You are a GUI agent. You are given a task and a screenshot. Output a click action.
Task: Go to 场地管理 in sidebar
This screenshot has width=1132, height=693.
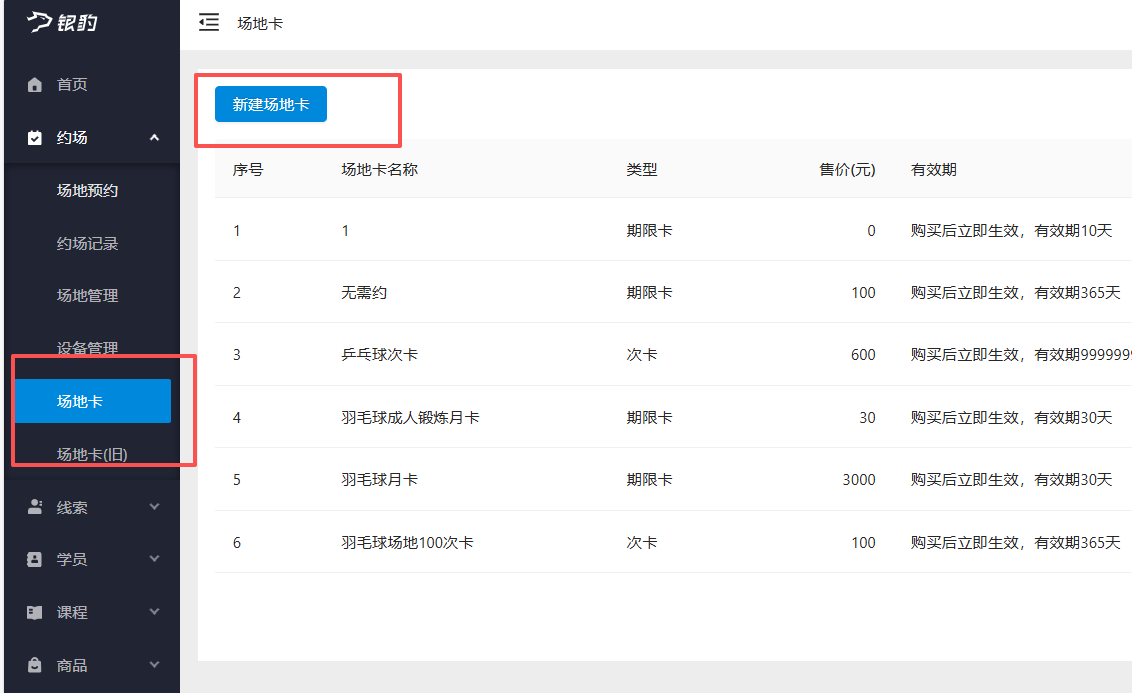(x=87, y=296)
